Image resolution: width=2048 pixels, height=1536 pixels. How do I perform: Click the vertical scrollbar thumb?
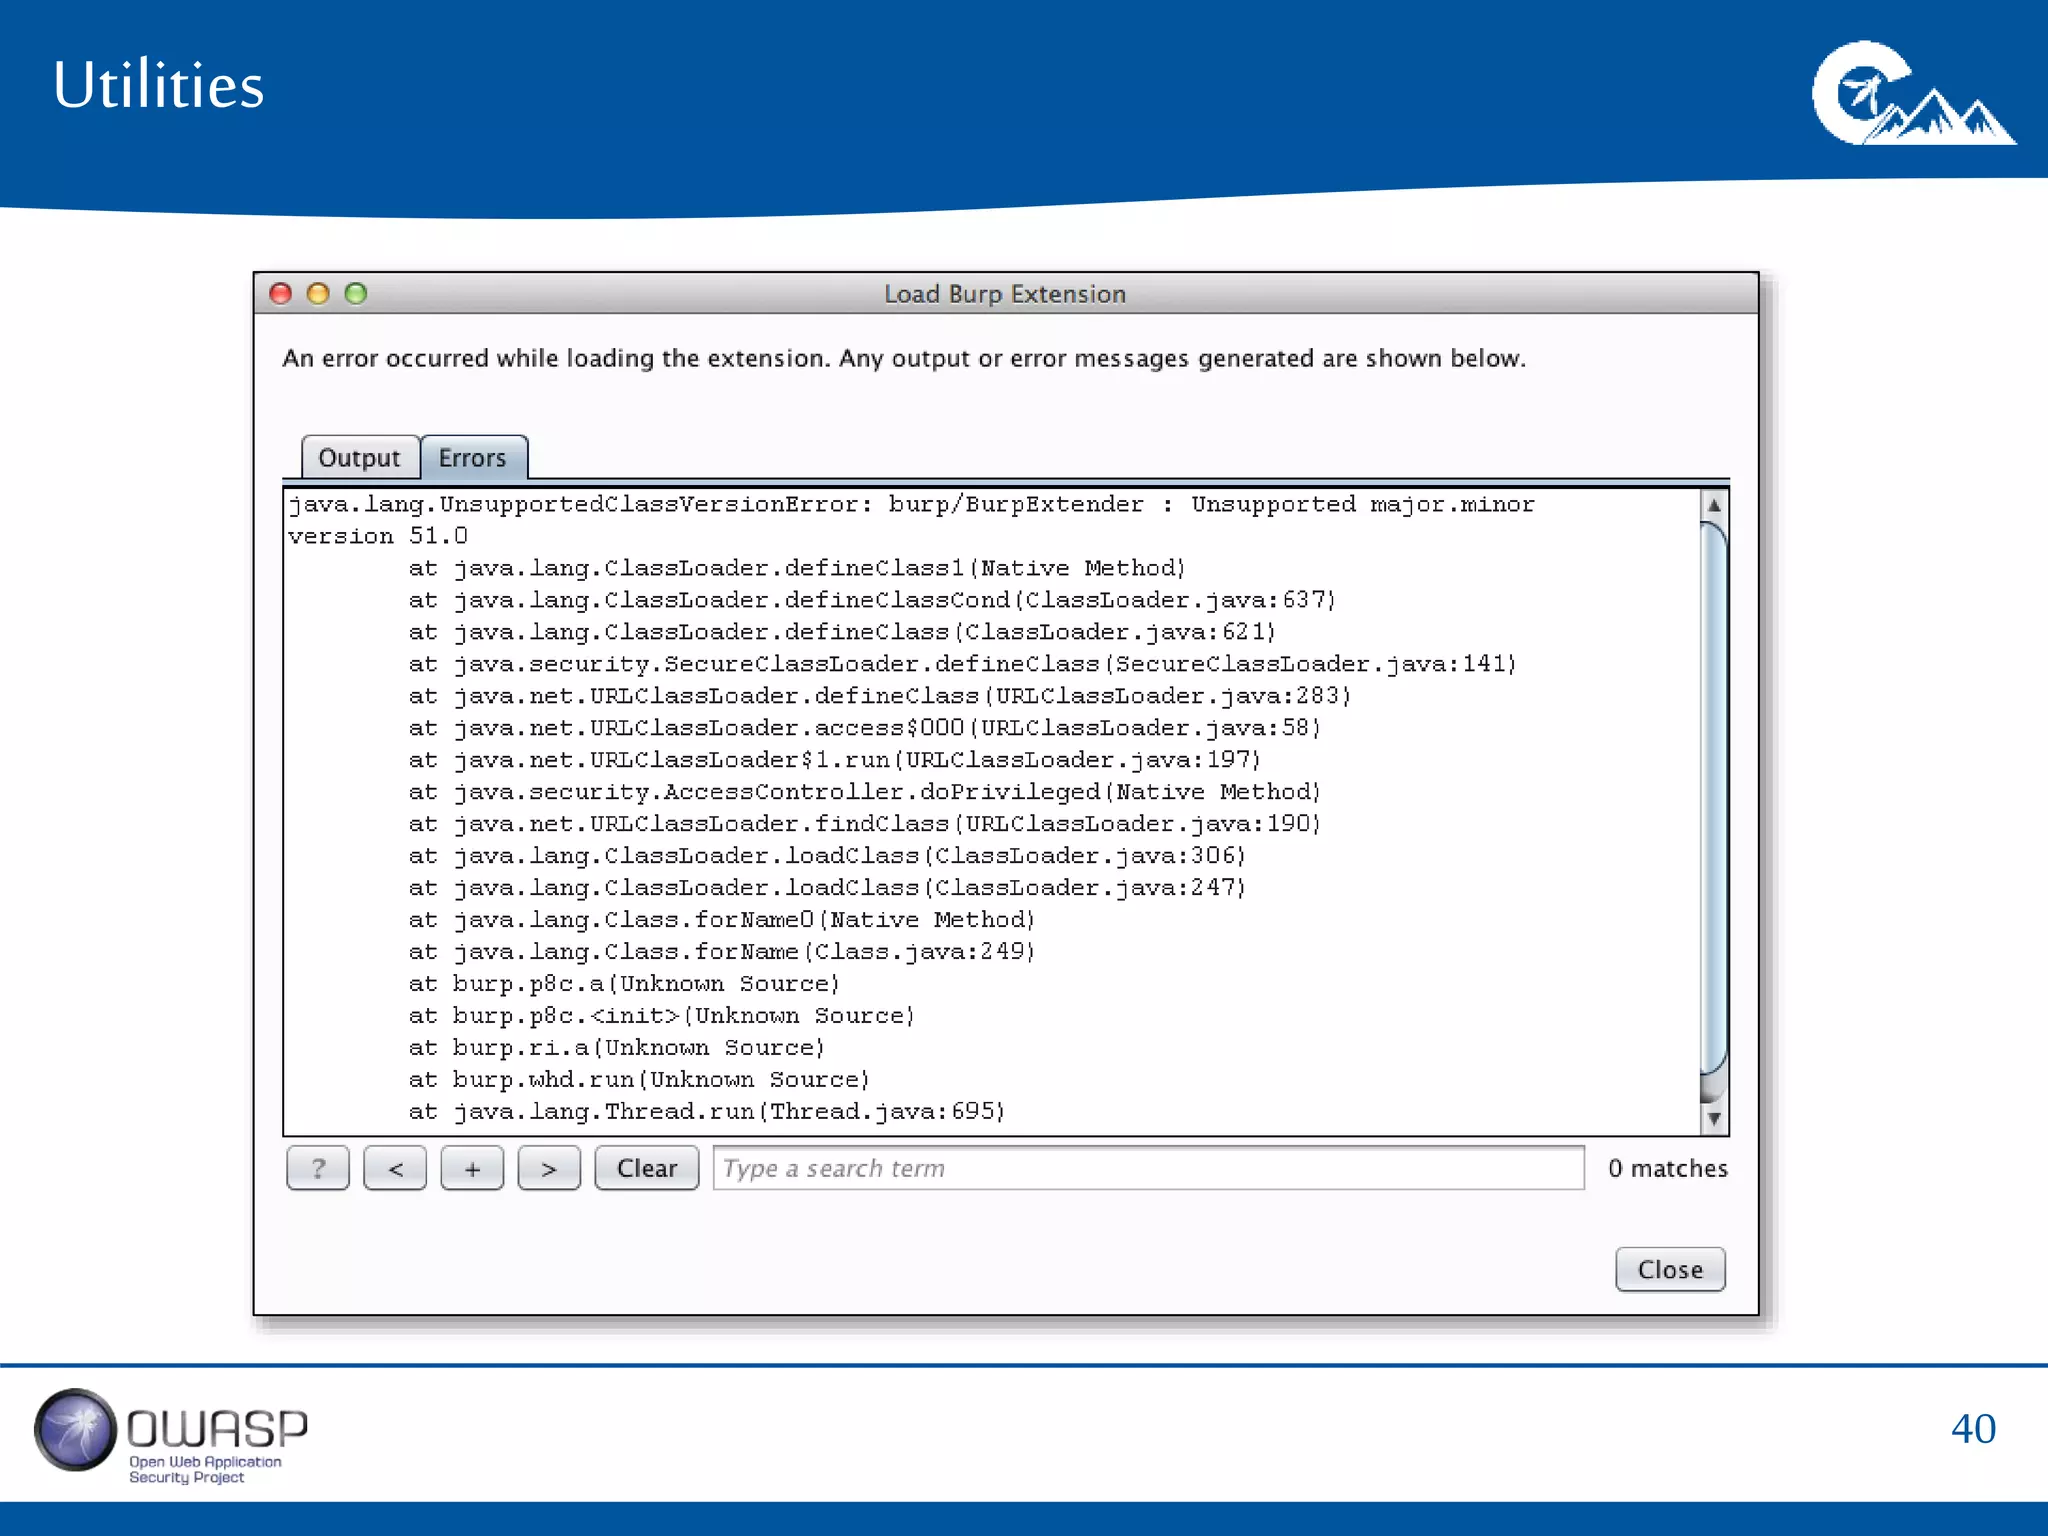pos(1714,800)
